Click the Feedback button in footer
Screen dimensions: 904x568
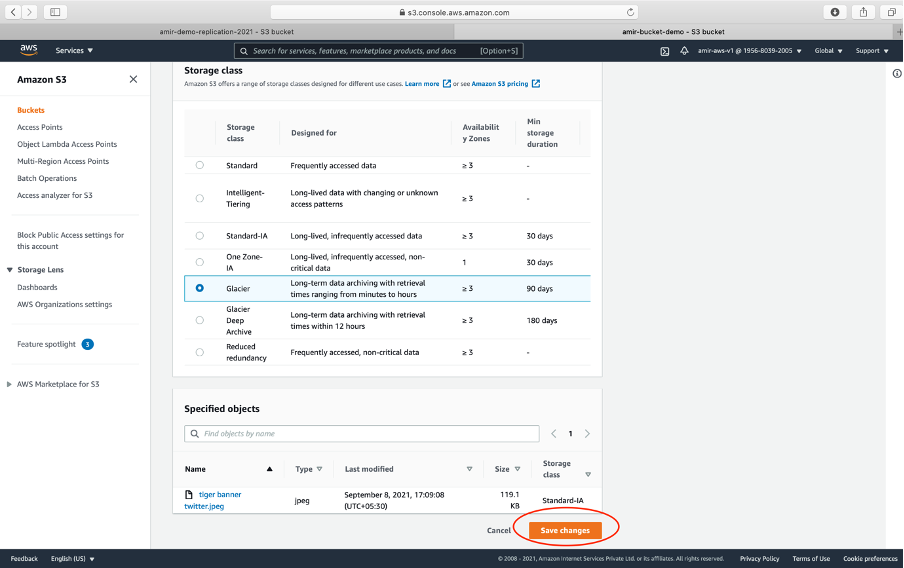coord(24,559)
